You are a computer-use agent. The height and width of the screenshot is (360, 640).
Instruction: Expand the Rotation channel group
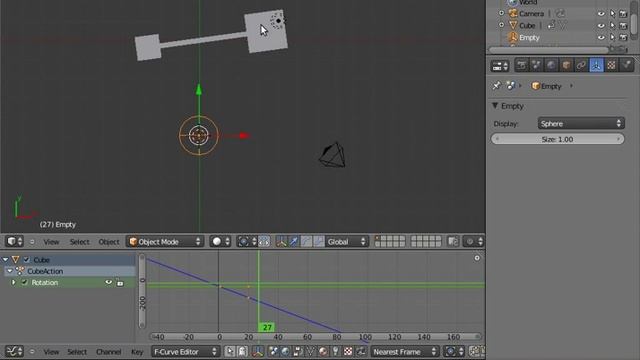tap(13, 282)
